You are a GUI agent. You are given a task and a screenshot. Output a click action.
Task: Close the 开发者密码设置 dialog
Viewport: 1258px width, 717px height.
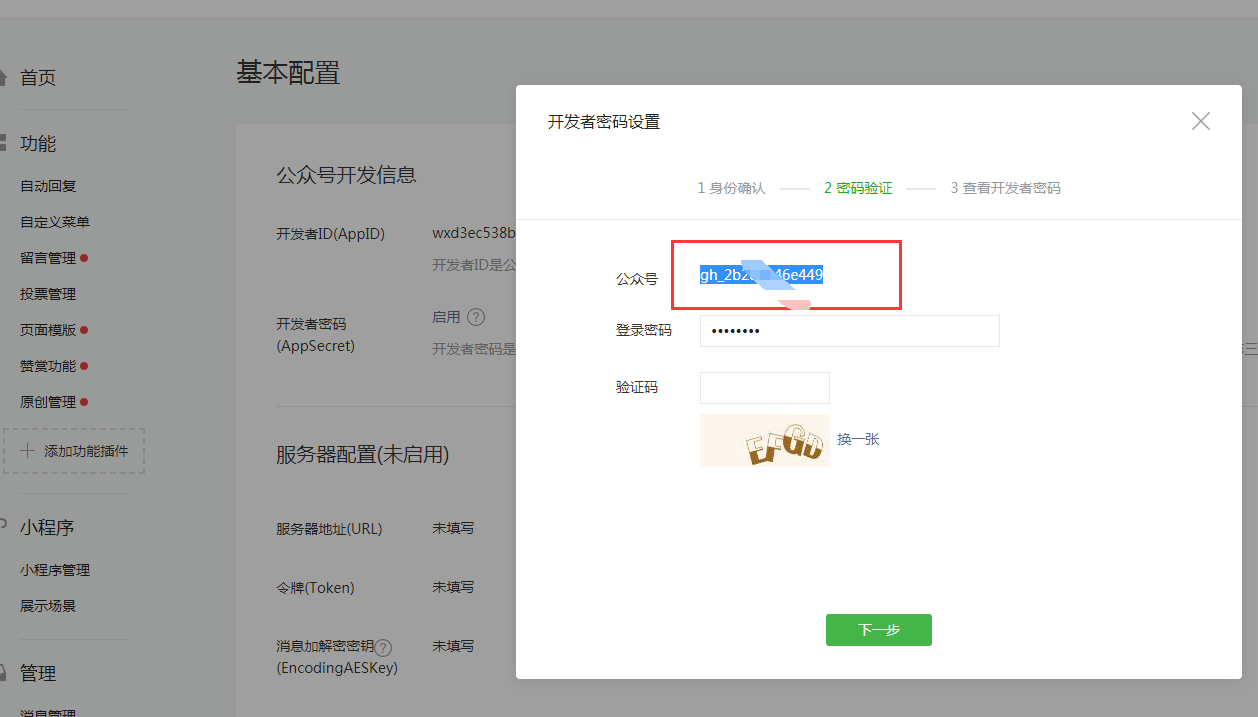click(x=1200, y=120)
